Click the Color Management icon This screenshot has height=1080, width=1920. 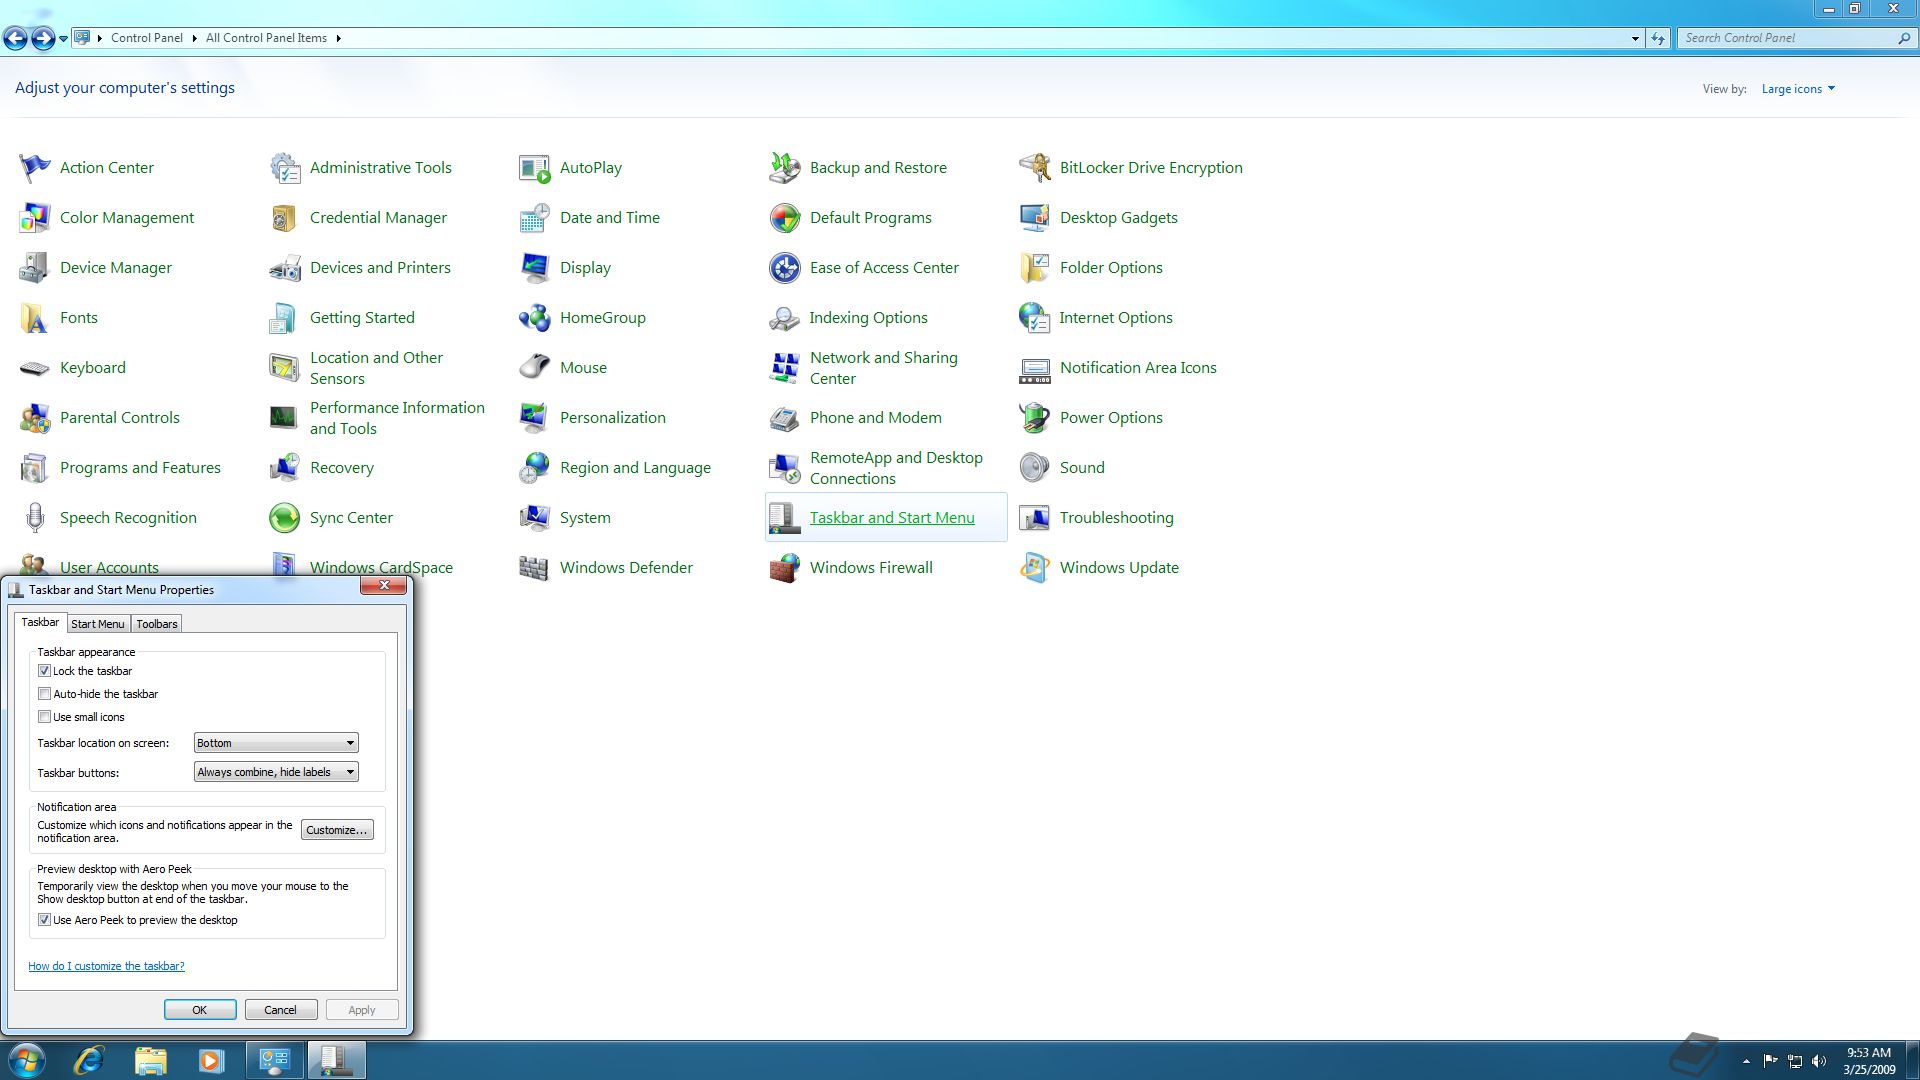(x=35, y=218)
